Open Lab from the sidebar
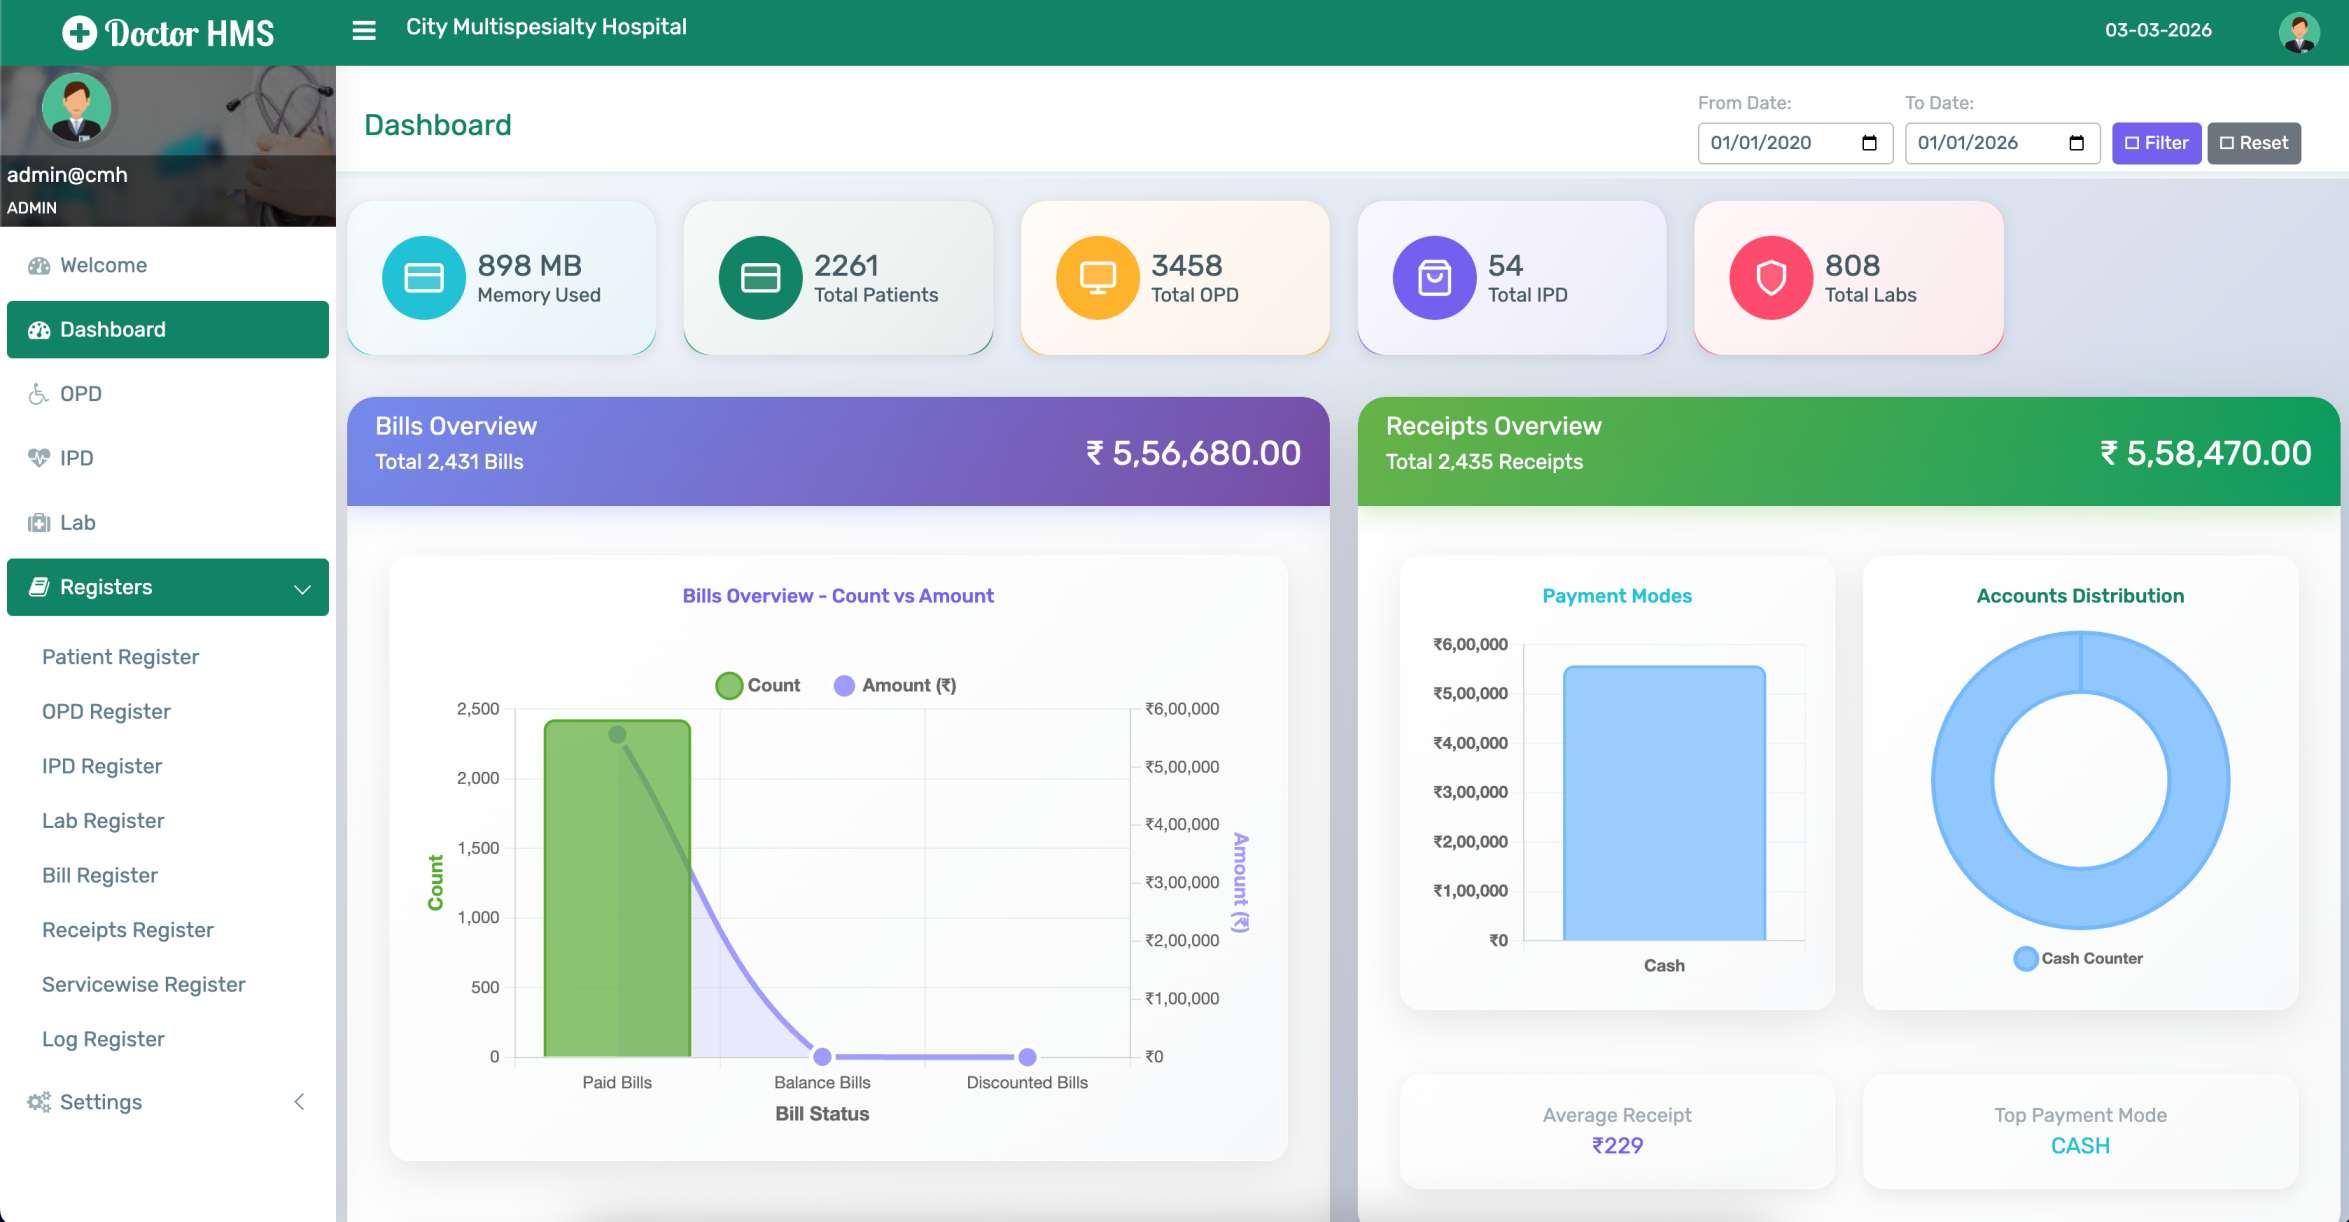The width and height of the screenshot is (2349, 1222). point(77,523)
